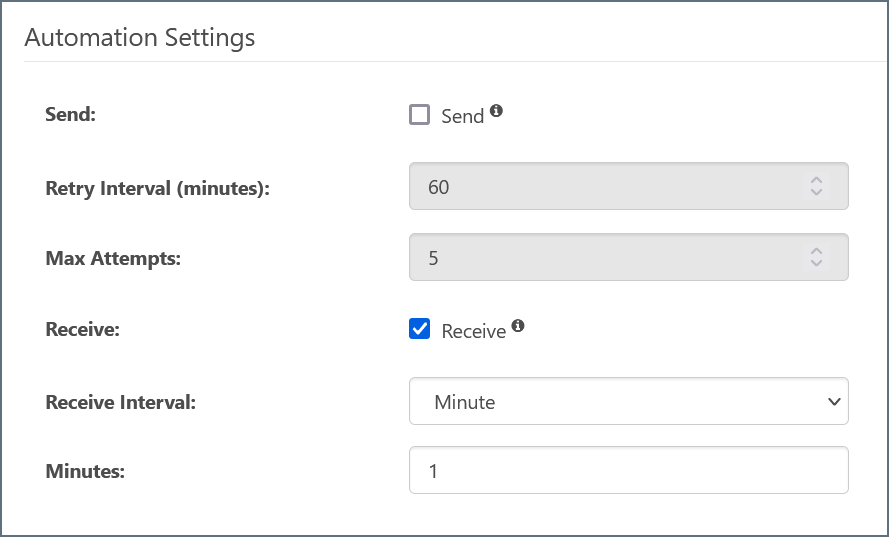Increase Max Attempts with the up arrow
This screenshot has height=537, width=889.
pos(816,252)
